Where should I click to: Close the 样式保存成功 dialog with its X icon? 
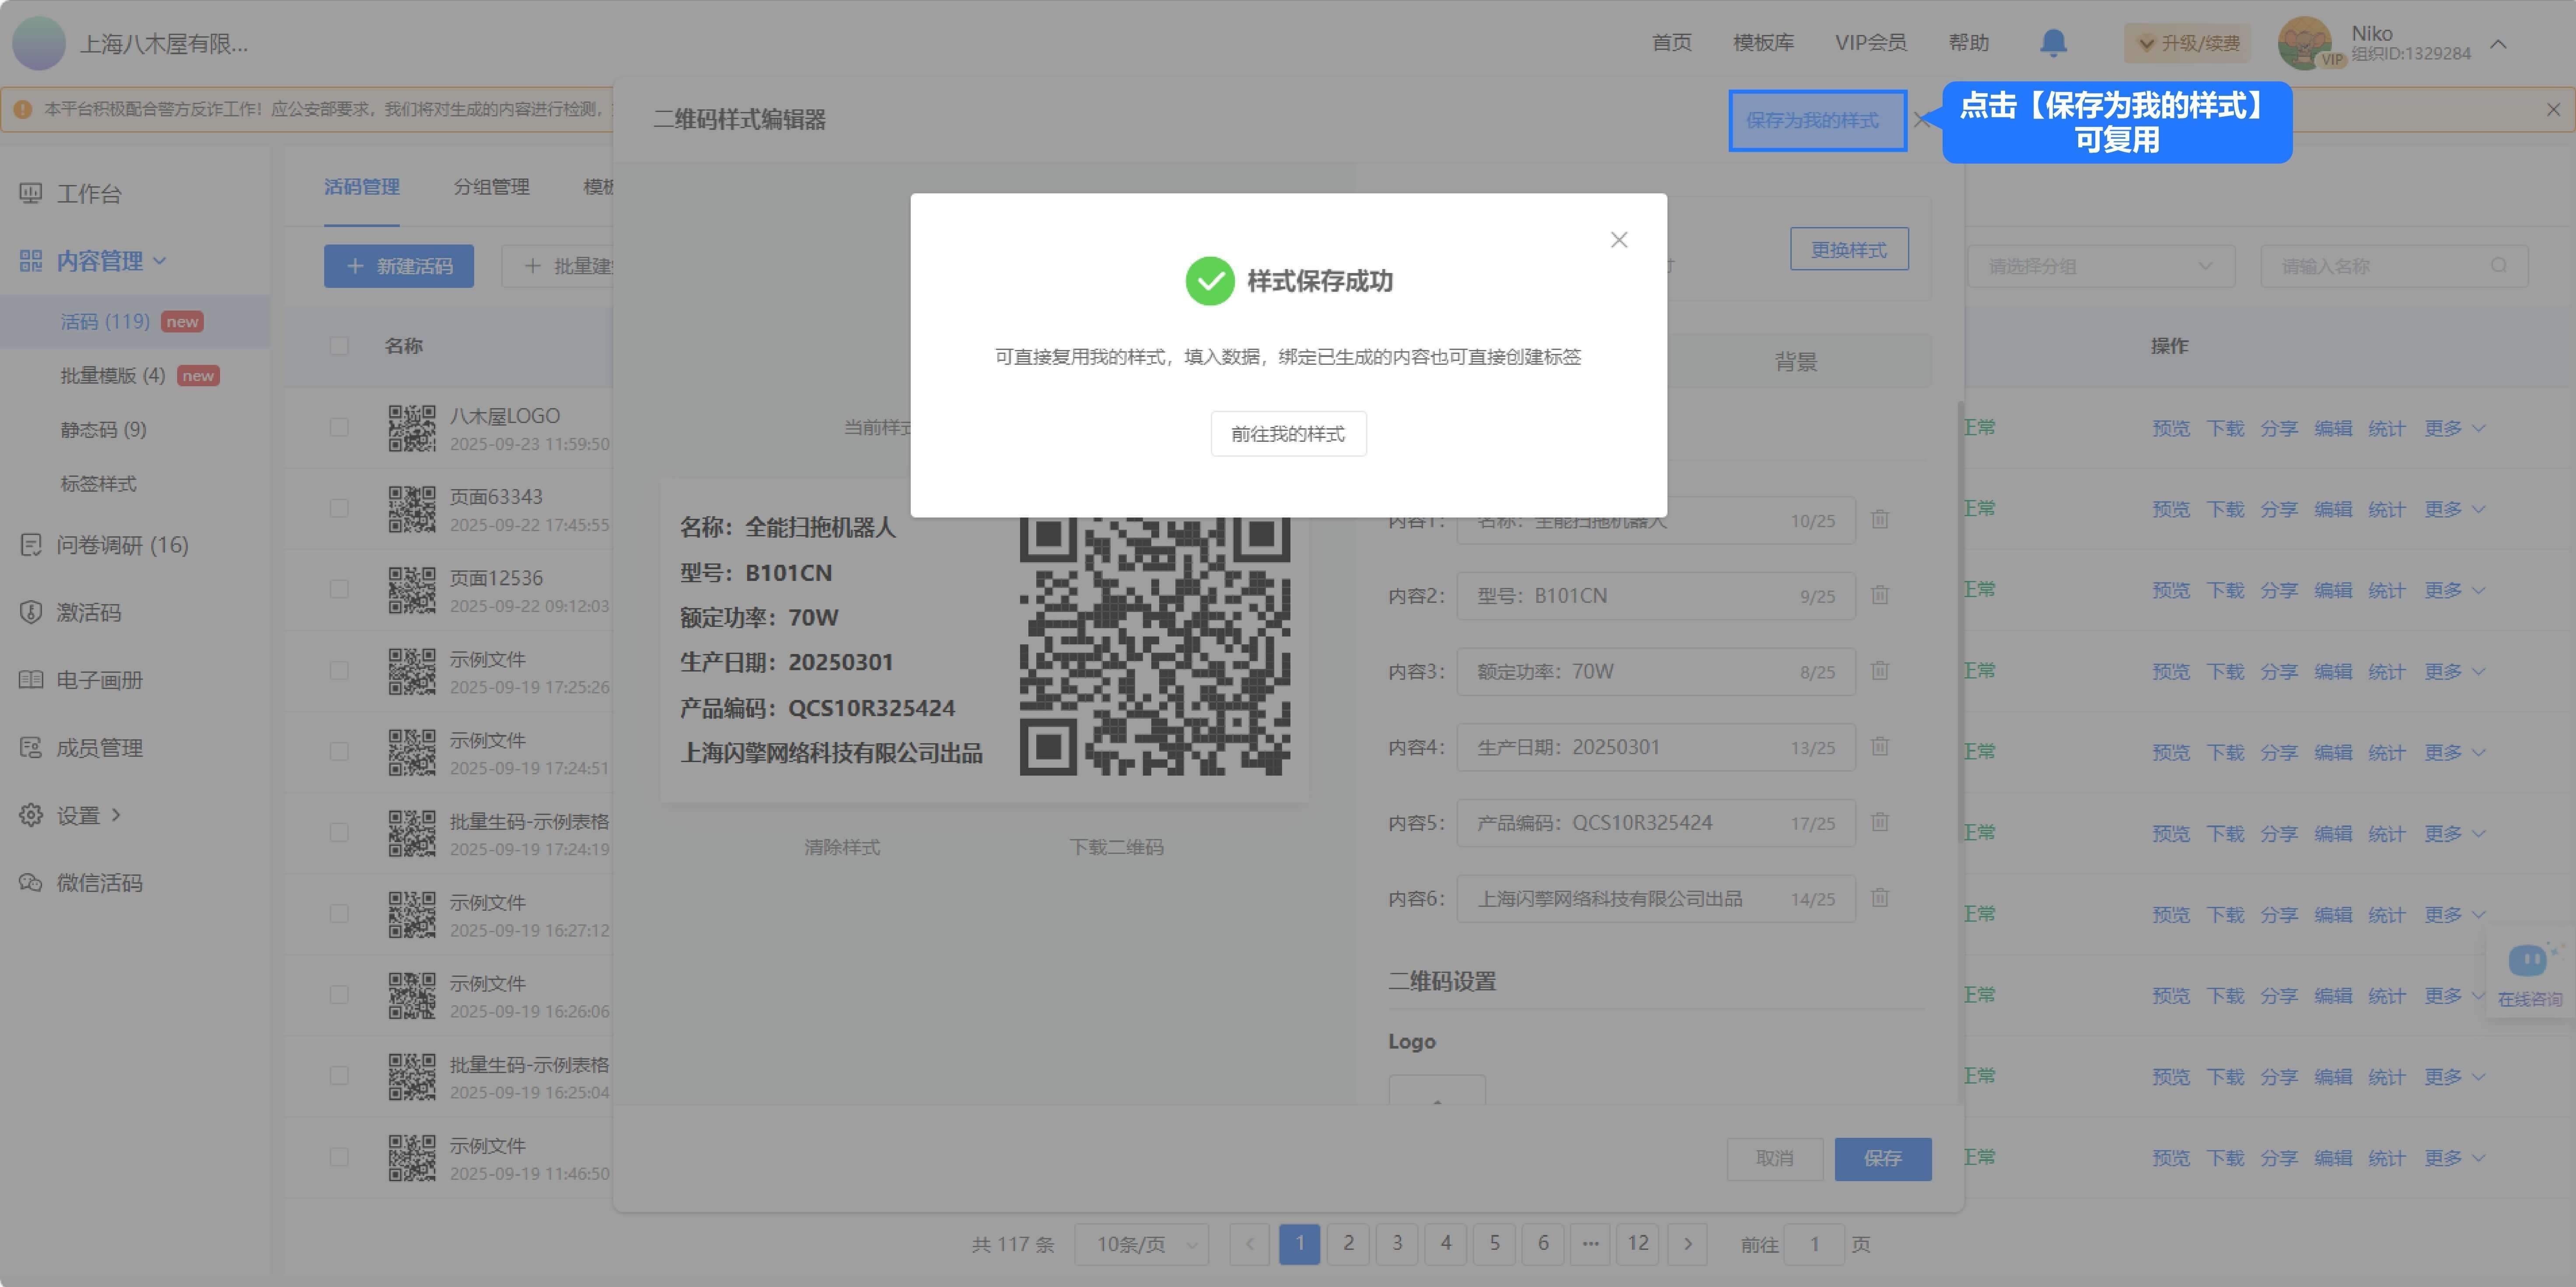coord(1619,240)
